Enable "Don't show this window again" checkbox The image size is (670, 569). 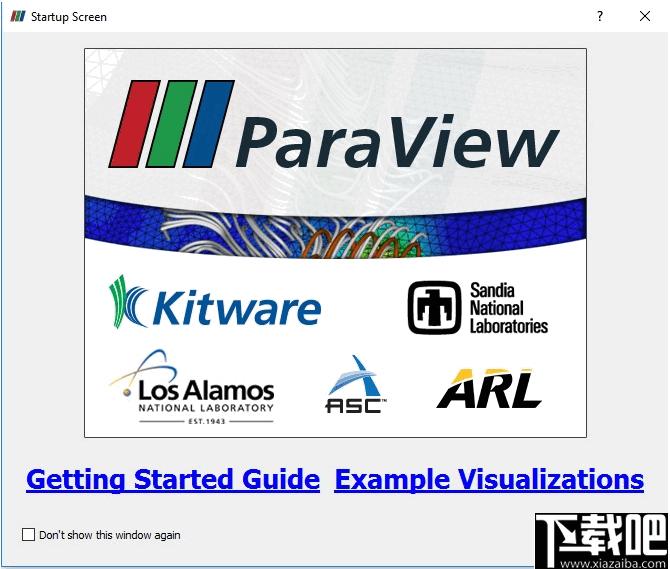(x=28, y=534)
